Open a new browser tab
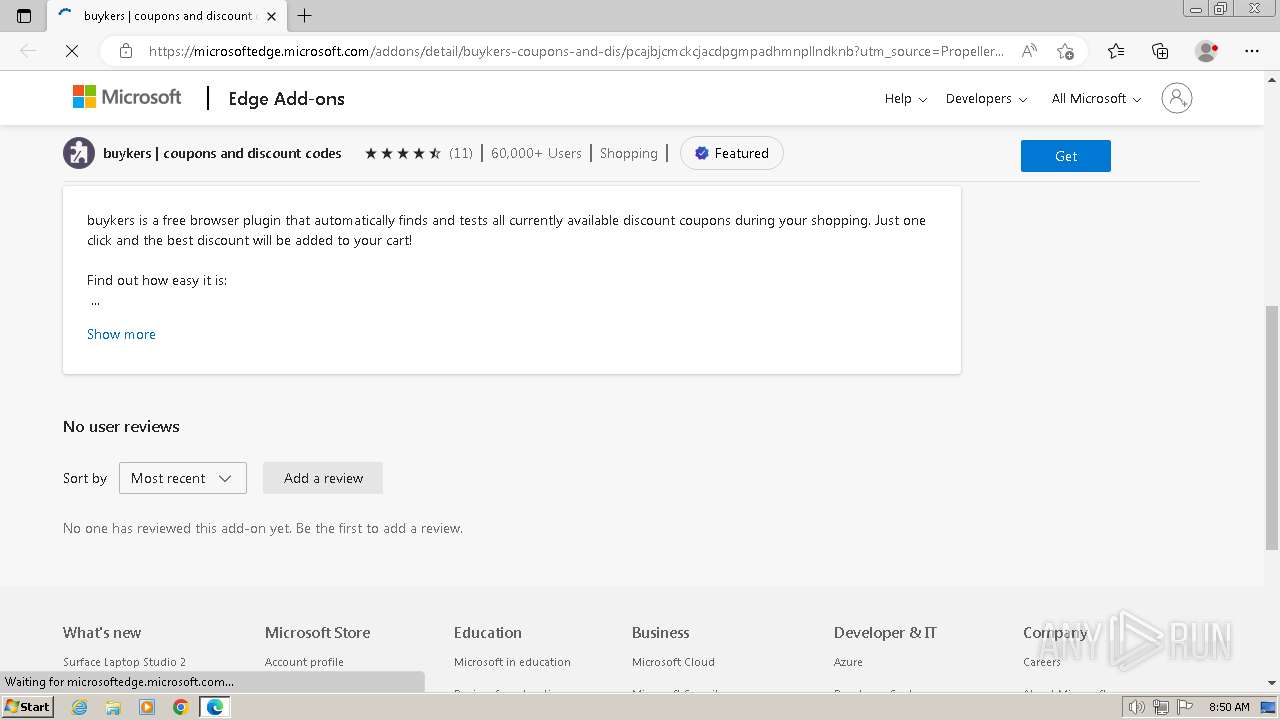The height and width of the screenshot is (720, 1280). click(305, 16)
